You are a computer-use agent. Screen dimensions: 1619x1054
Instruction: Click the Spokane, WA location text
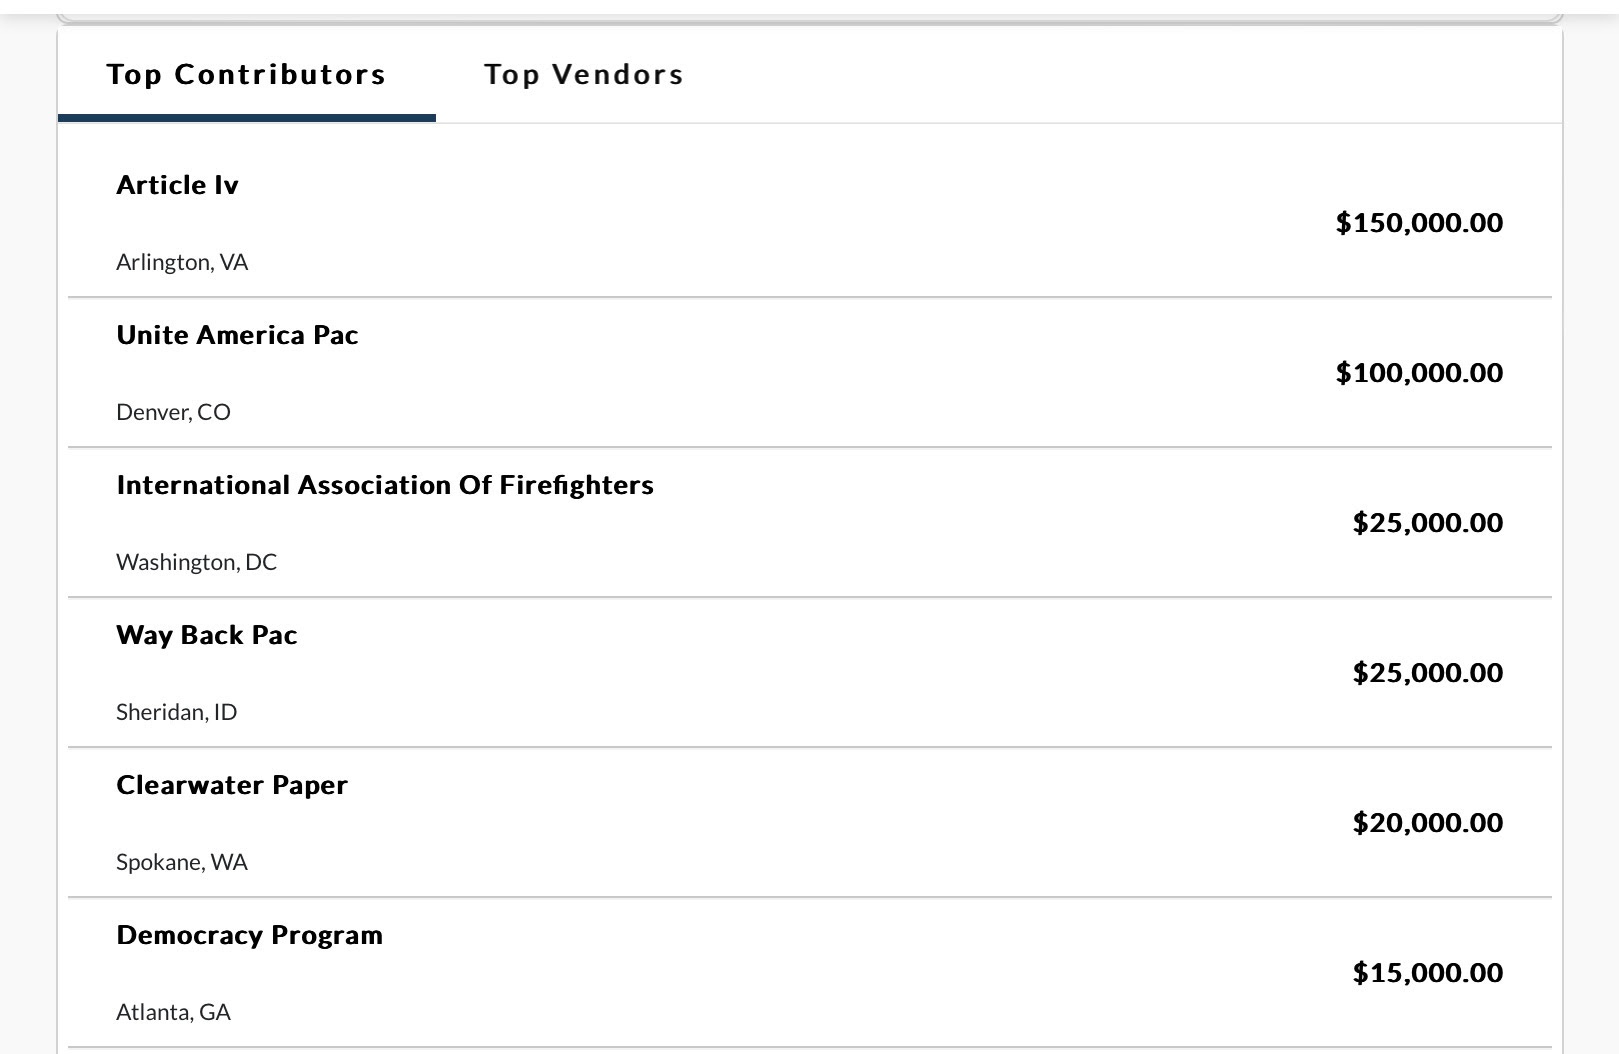tap(181, 862)
